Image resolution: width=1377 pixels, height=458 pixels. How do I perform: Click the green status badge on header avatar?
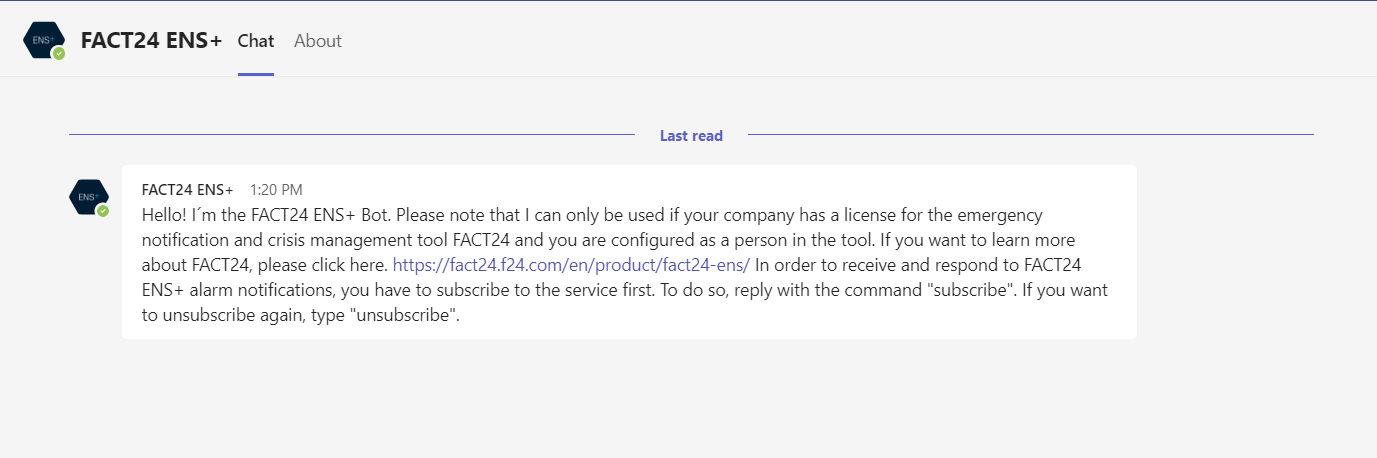click(59, 53)
